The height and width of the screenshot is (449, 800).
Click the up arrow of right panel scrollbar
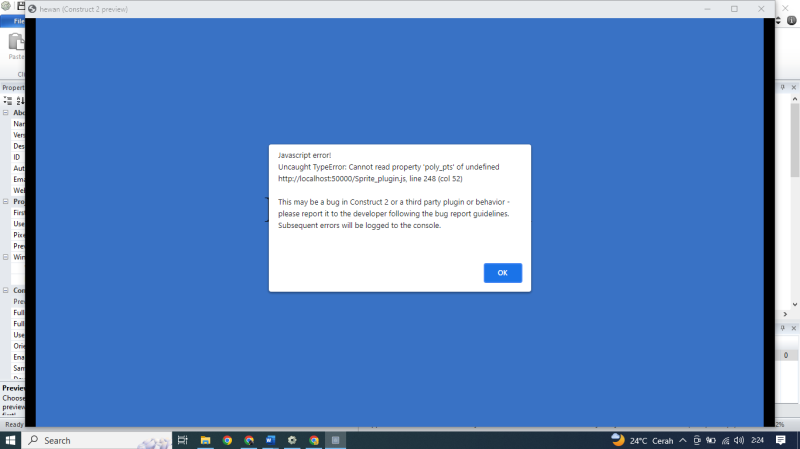click(x=795, y=99)
